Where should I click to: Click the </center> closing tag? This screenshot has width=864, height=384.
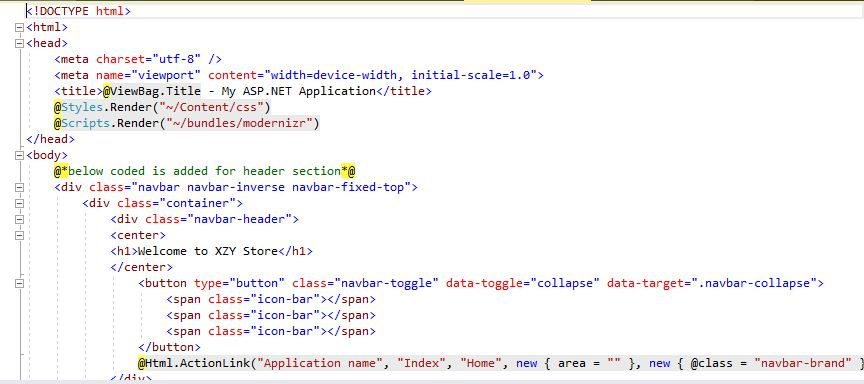click(x=142, y=267)
